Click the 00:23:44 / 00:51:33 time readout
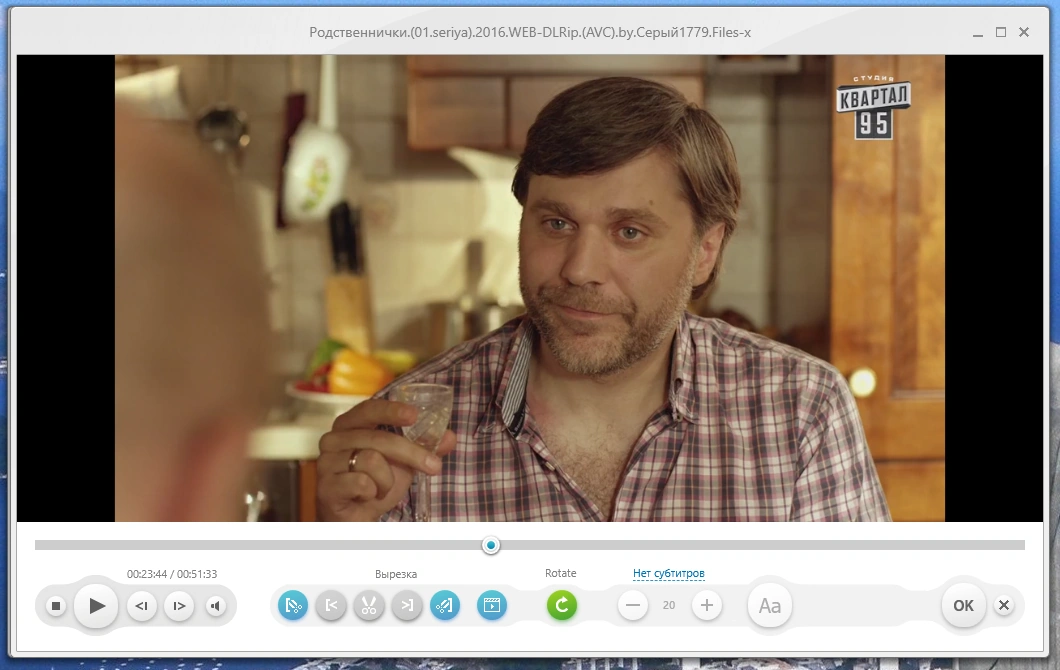Viewport: 1060px width, 670px height. (x=172, y=574)
